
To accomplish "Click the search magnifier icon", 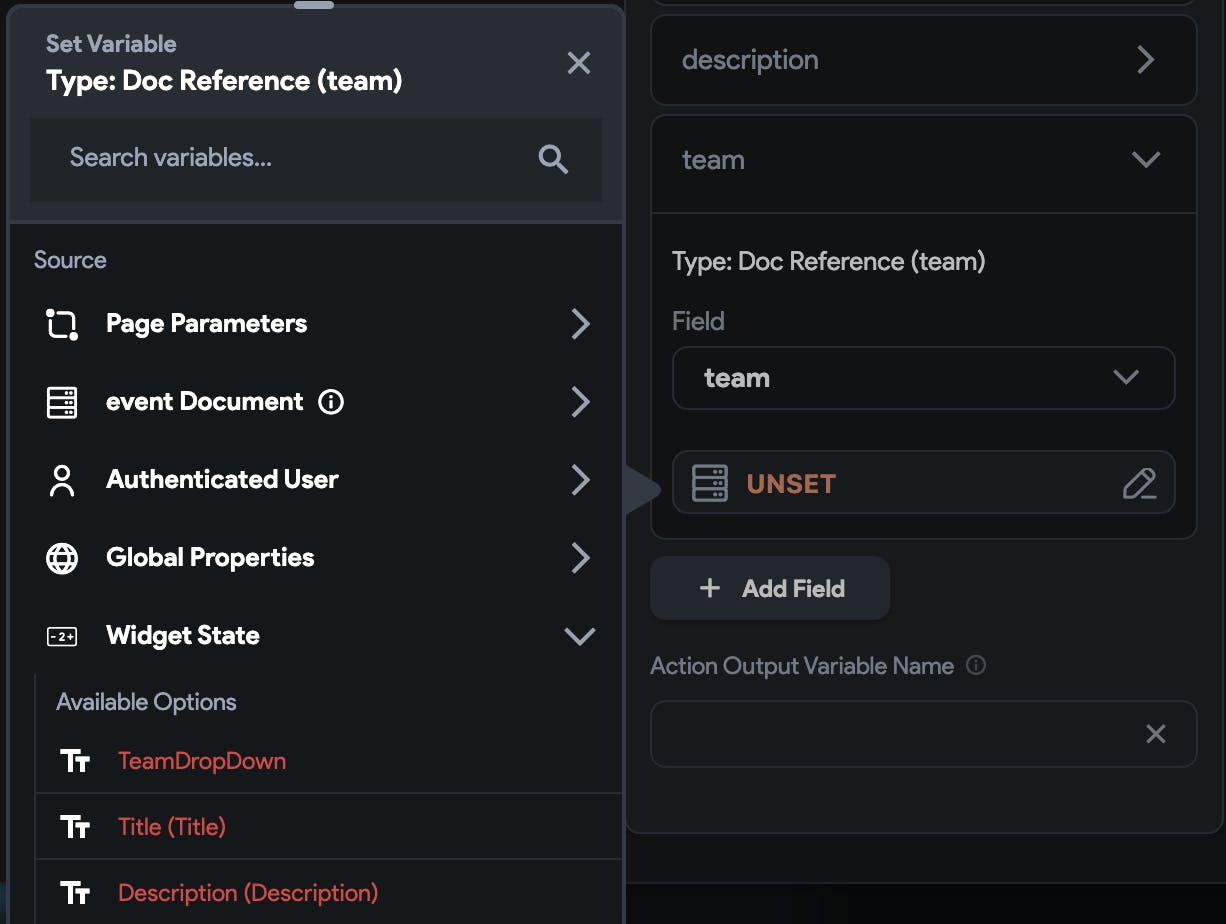I will [553, 159].
